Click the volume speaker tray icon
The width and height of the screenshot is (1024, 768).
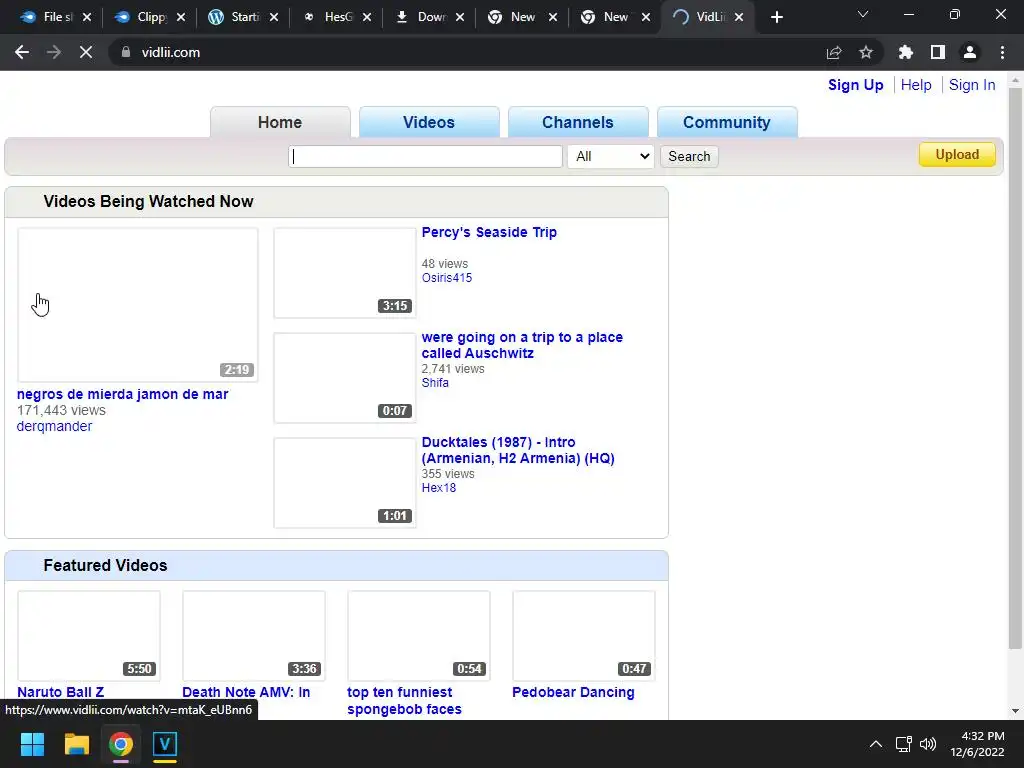(927, 744)
